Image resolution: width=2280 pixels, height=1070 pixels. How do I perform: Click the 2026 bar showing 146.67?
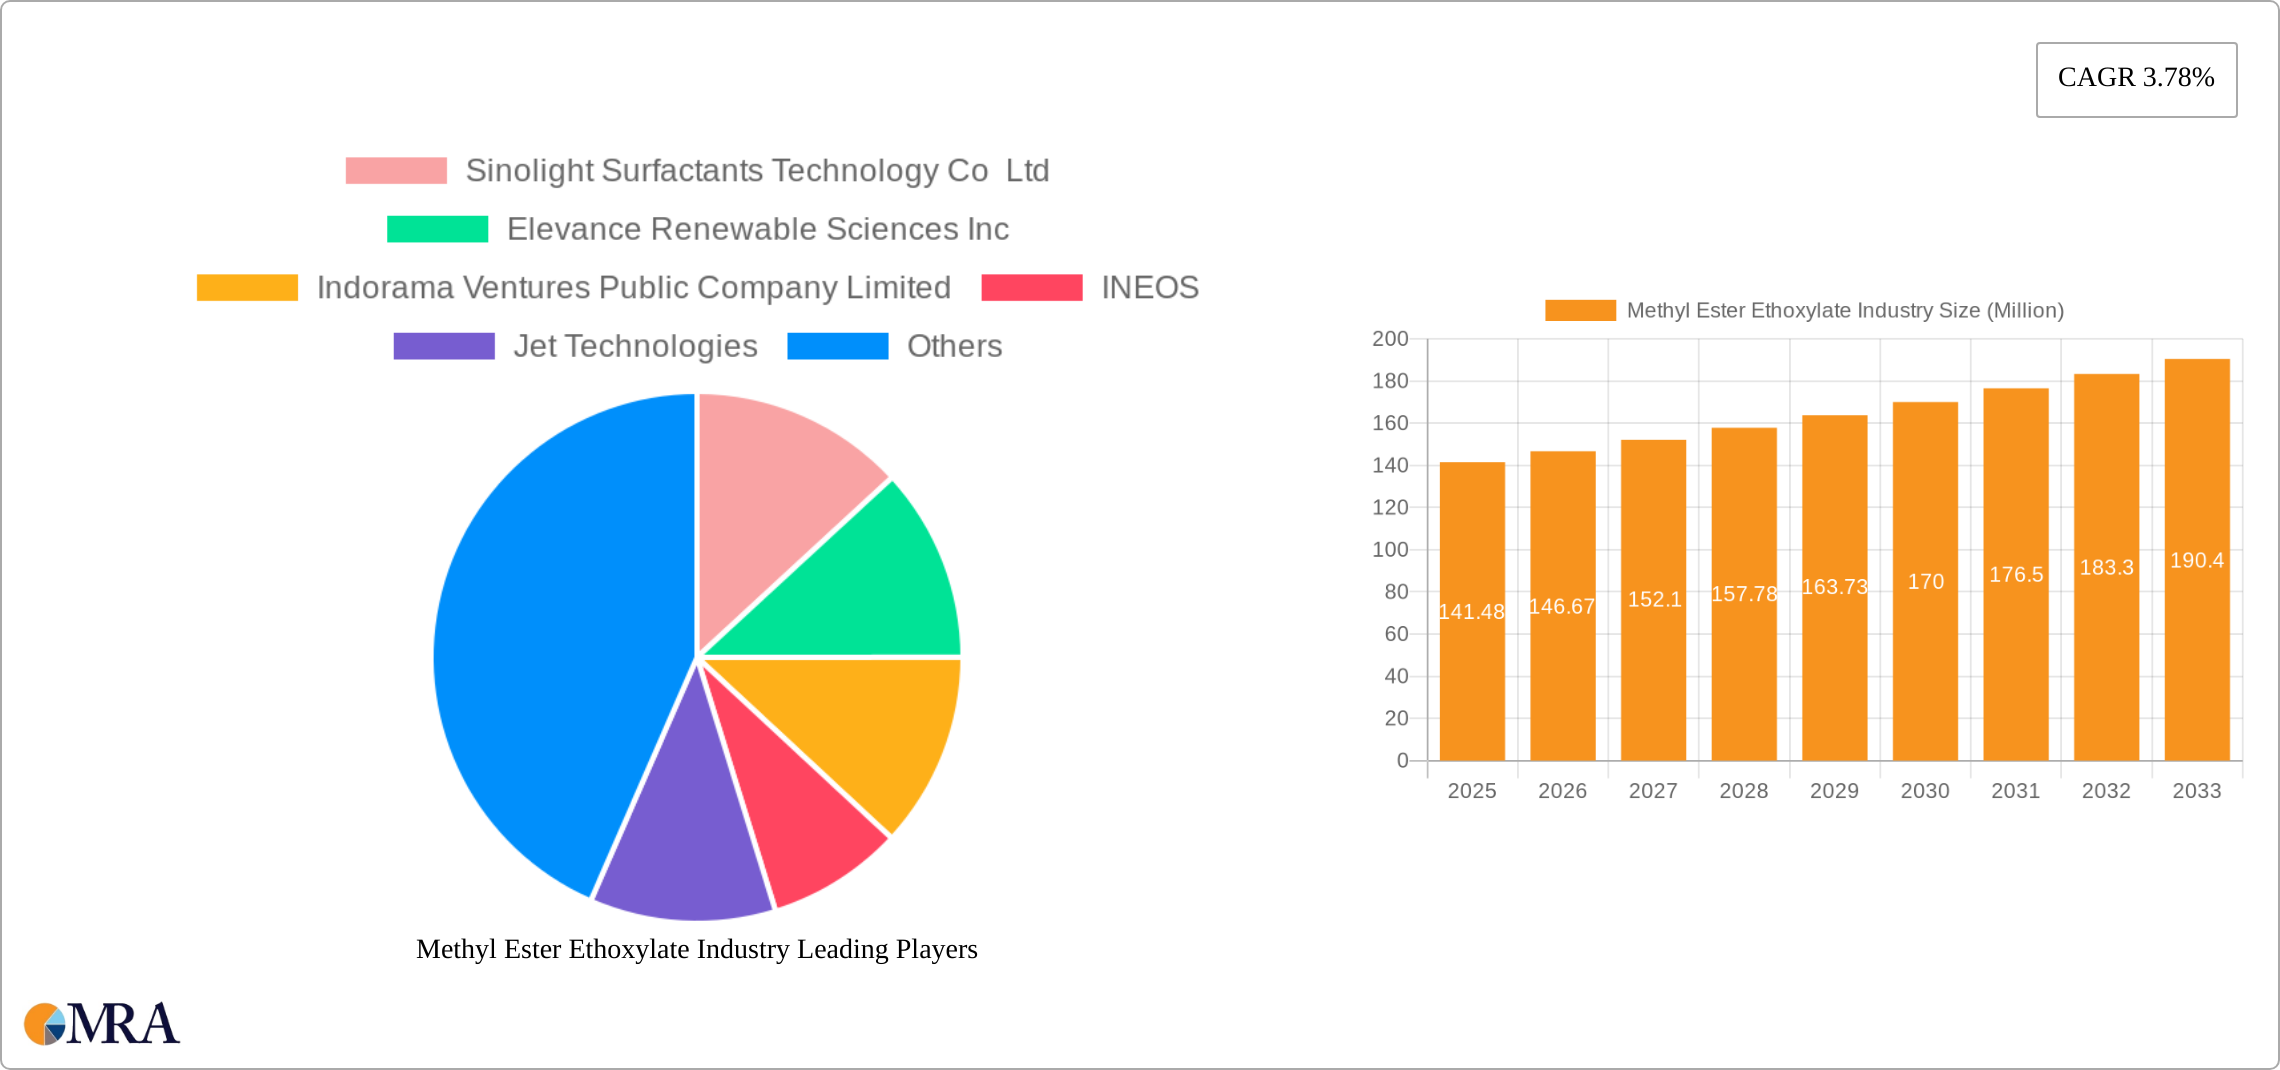pyautogui.click(x=1563, y=606)
